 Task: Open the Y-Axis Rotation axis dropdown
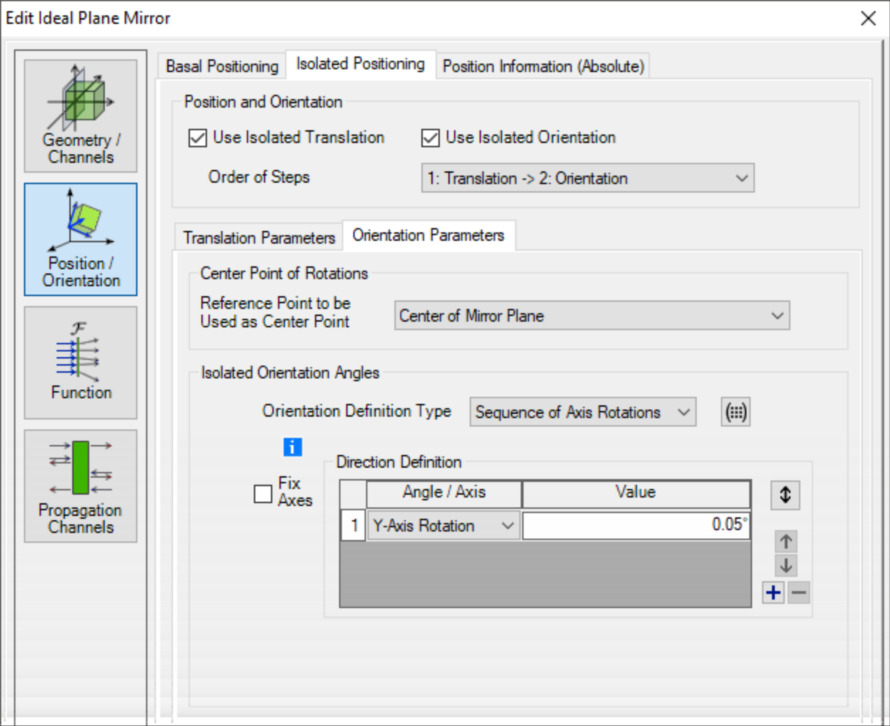coord(443,526)
